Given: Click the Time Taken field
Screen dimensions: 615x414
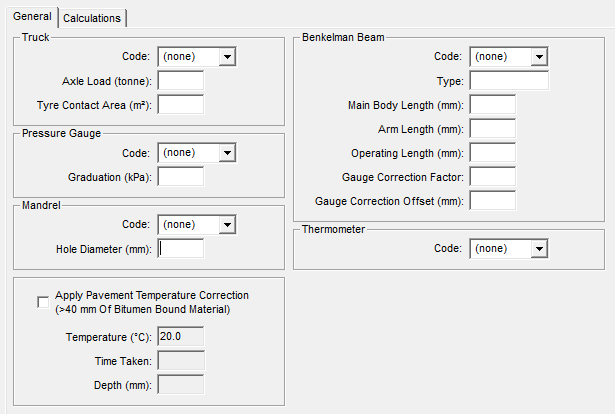Looking at the screenshot, I should pos(181,361).
